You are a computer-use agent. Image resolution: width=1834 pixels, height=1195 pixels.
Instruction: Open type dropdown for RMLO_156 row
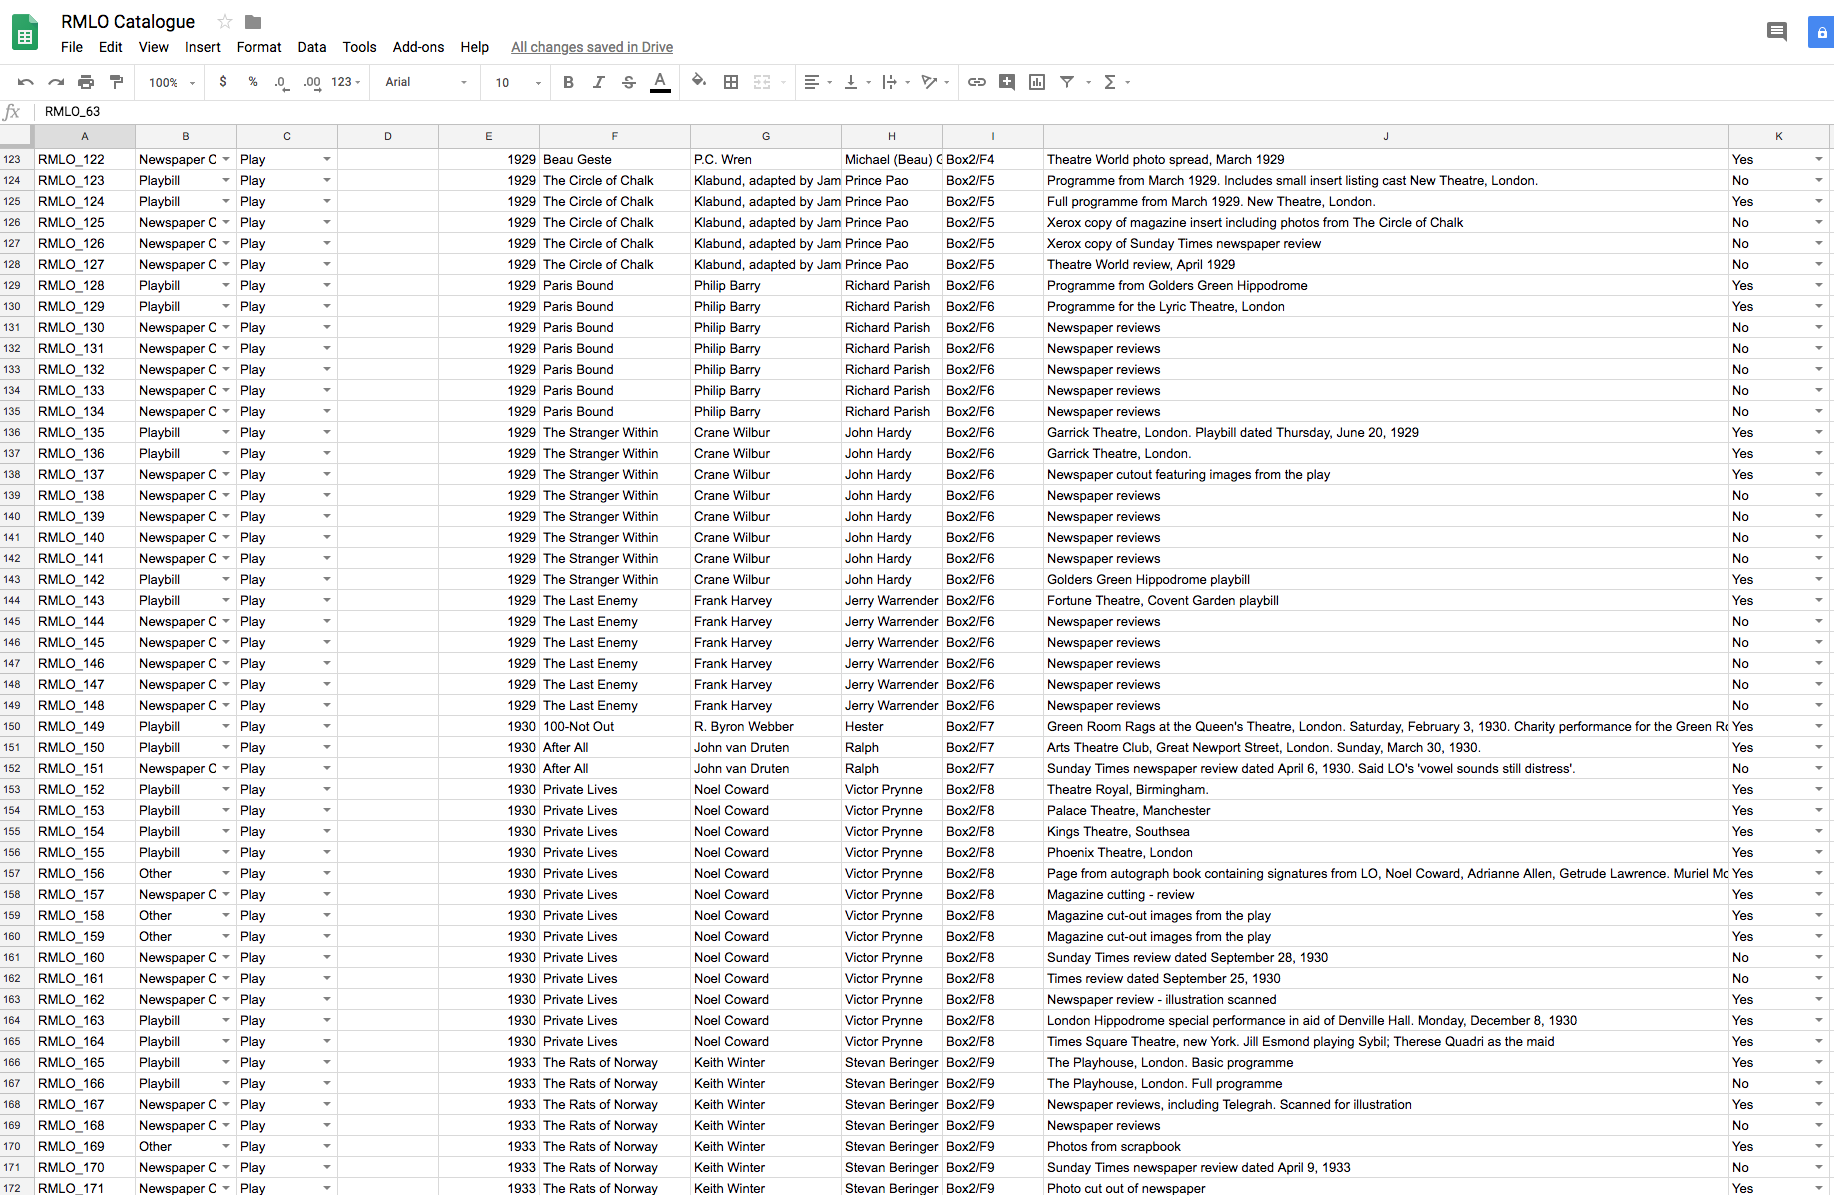226,874
